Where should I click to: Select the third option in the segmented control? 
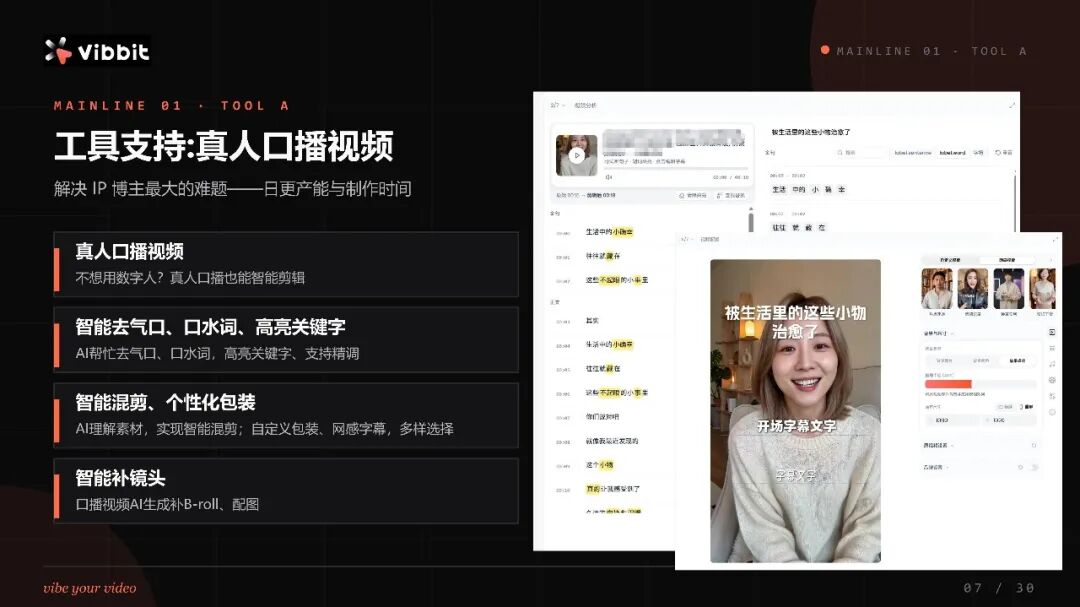click(1017, 359)
